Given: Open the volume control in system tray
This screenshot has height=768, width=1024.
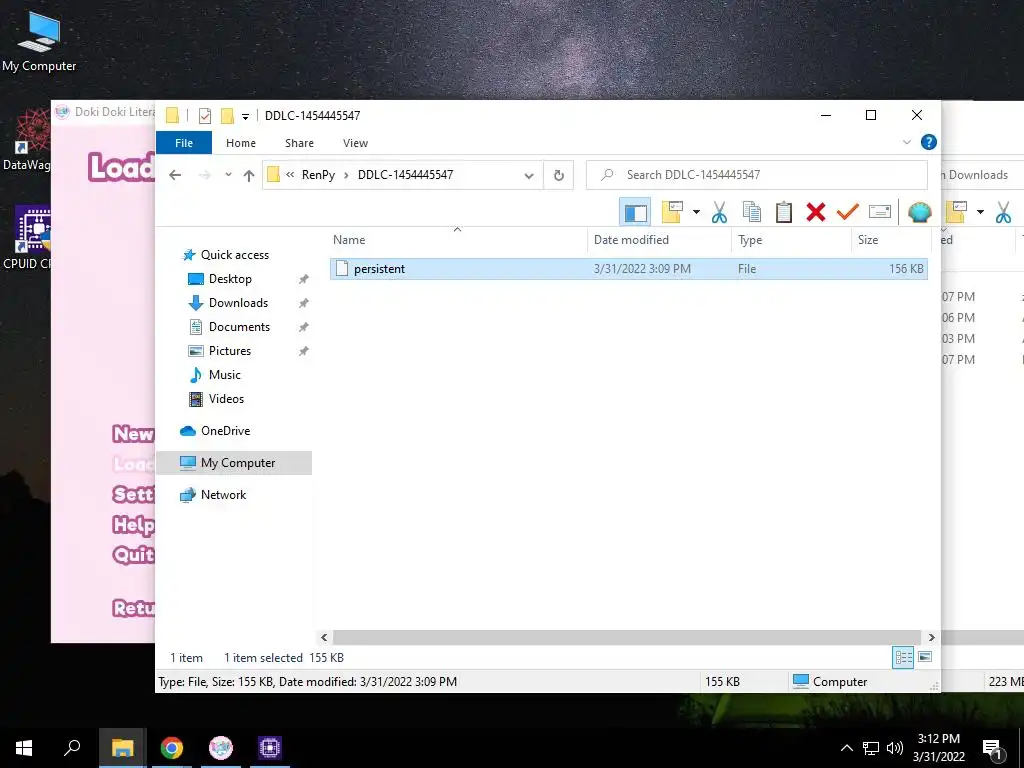Looking at the screenshot, I should (895, 748).
